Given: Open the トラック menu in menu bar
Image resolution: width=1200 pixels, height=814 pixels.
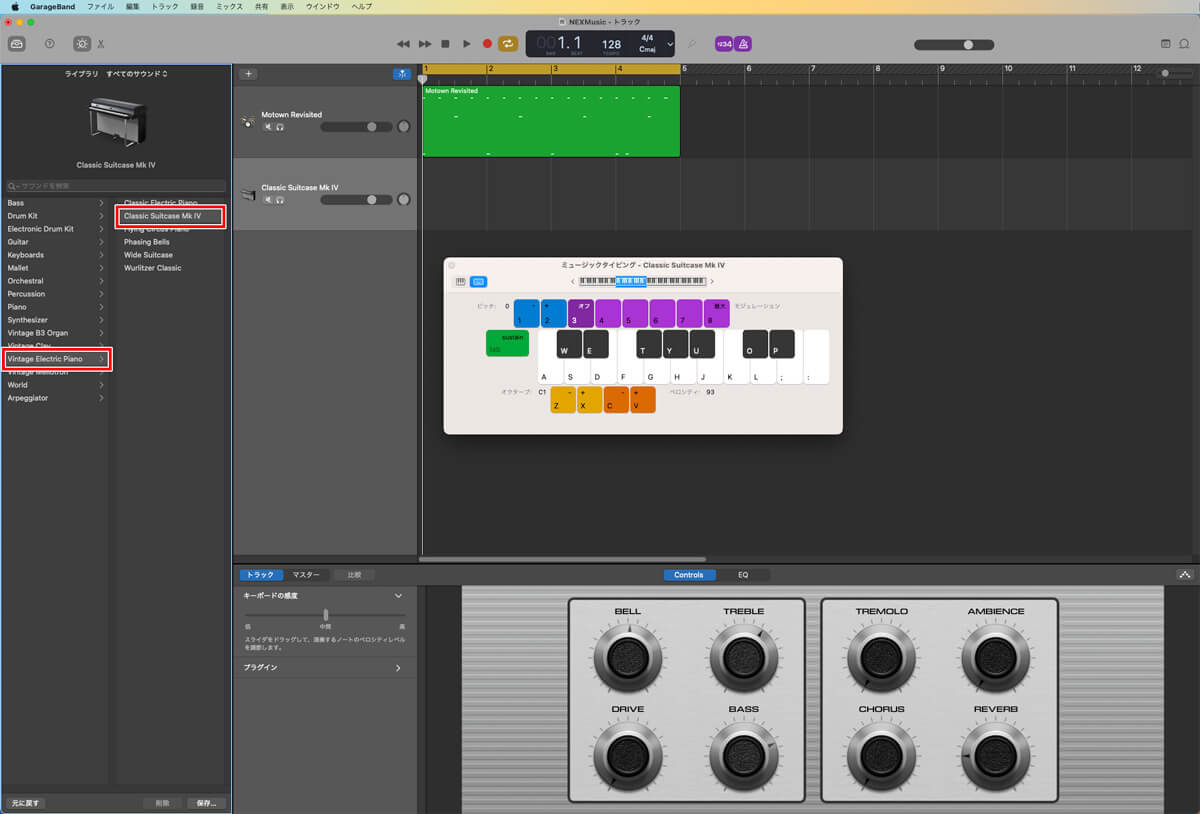Looking at the screenshot, I should [165, 6].
